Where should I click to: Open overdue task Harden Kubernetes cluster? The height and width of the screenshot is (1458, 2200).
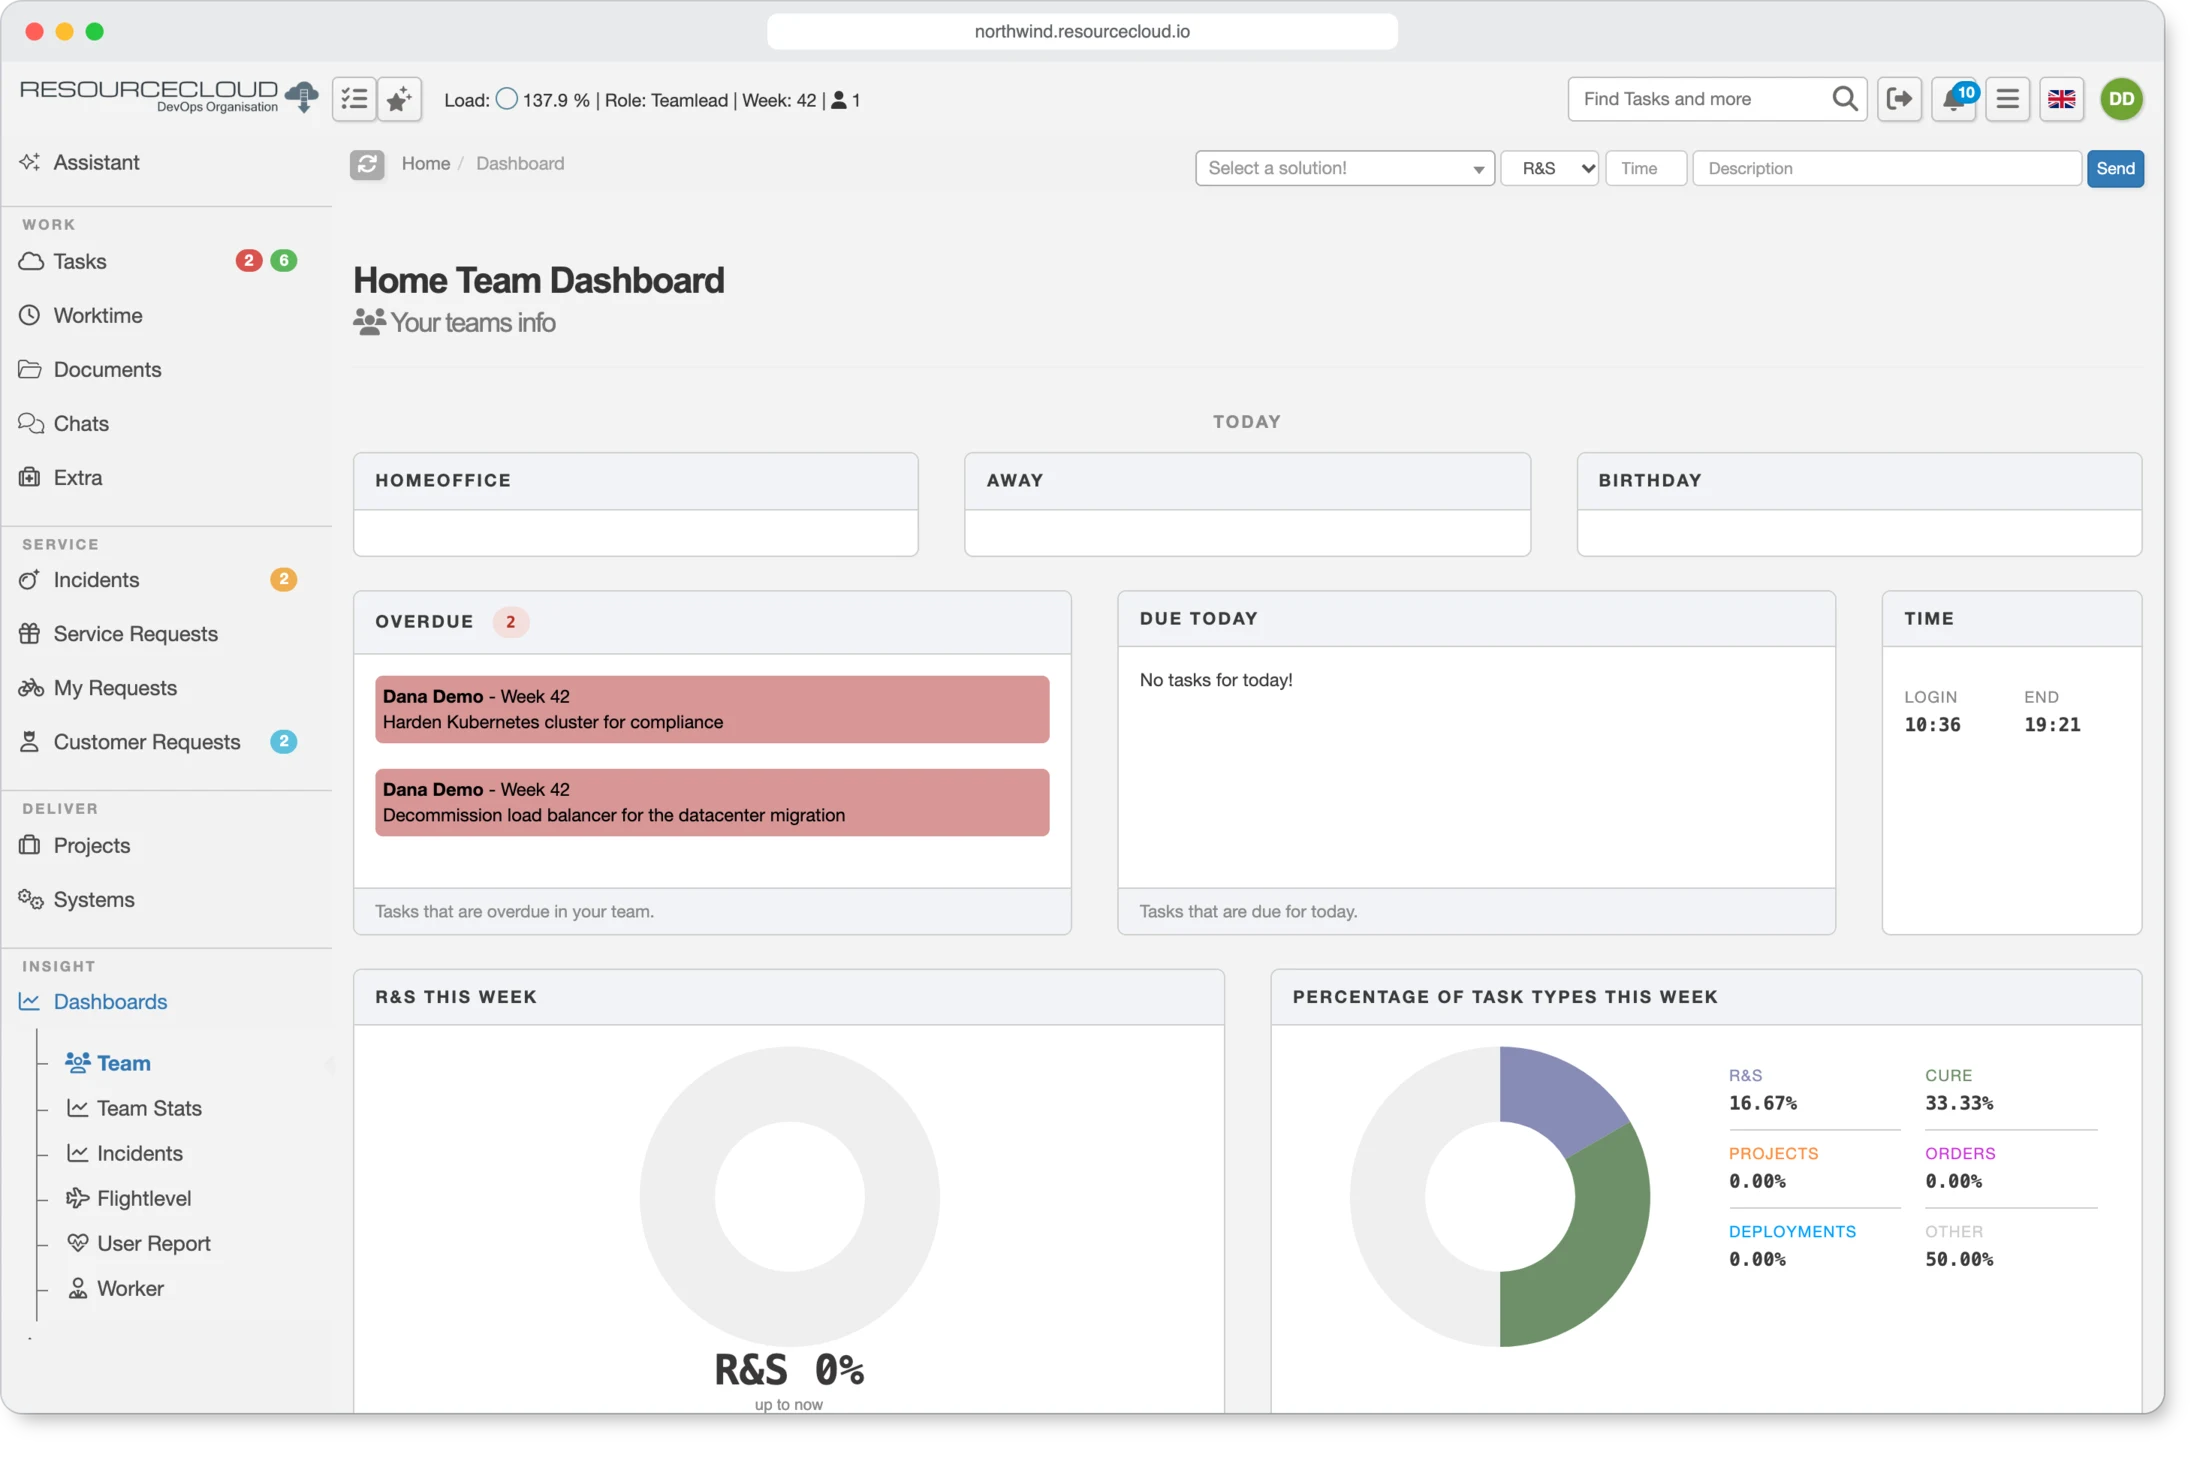click(712, 709)
